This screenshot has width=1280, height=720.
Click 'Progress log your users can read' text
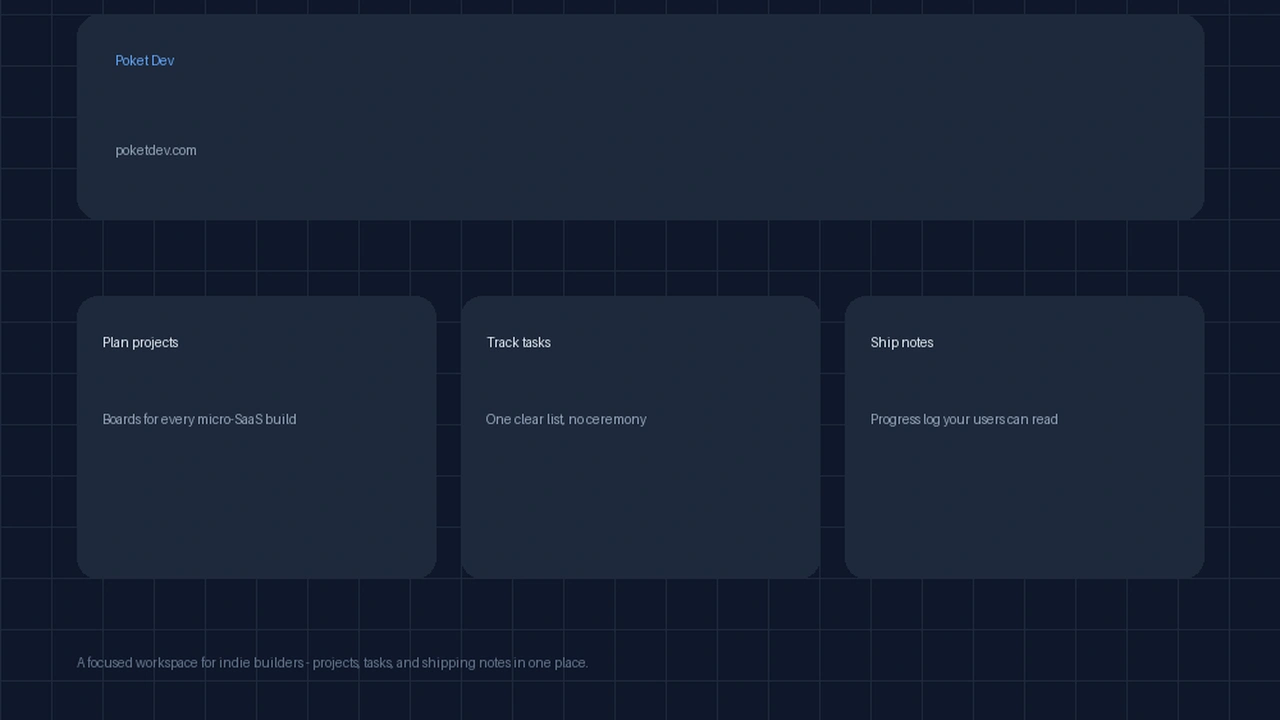(964, 420)
